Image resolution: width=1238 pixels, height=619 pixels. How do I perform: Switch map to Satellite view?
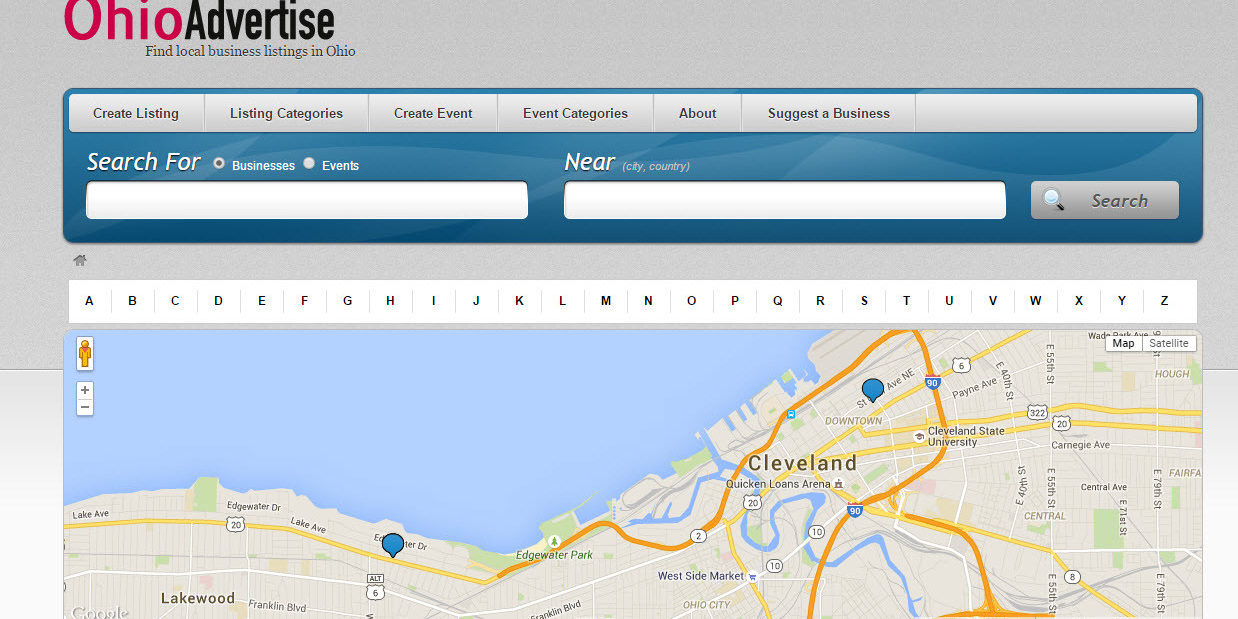click(x=1168, y=343)
